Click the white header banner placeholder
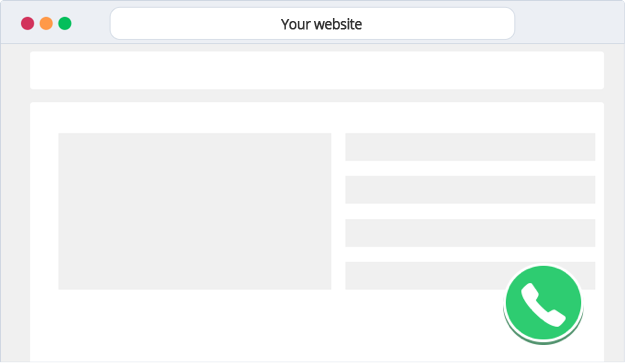Image resolution: width=625 pixels, height=363 pixels. [317, 70]
